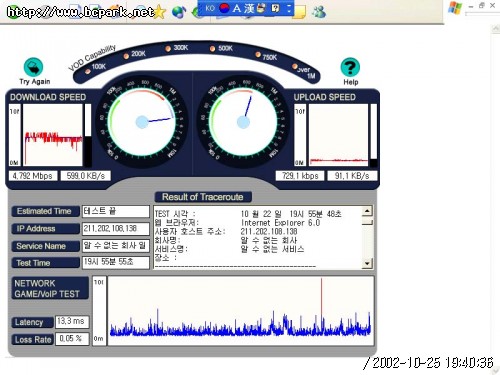500x375 pixels.
Task: Click the 사용자 호스트 주소 line
Action: pos(226,231)
